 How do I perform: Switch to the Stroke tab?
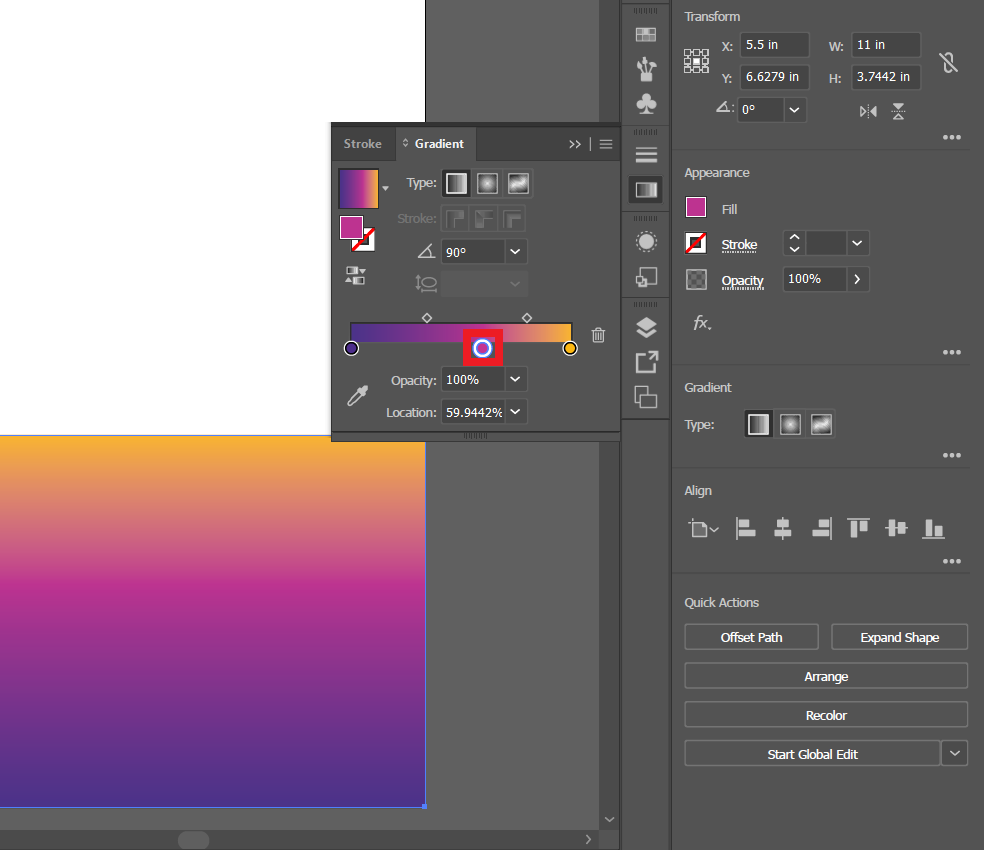[x=362, y=143]
